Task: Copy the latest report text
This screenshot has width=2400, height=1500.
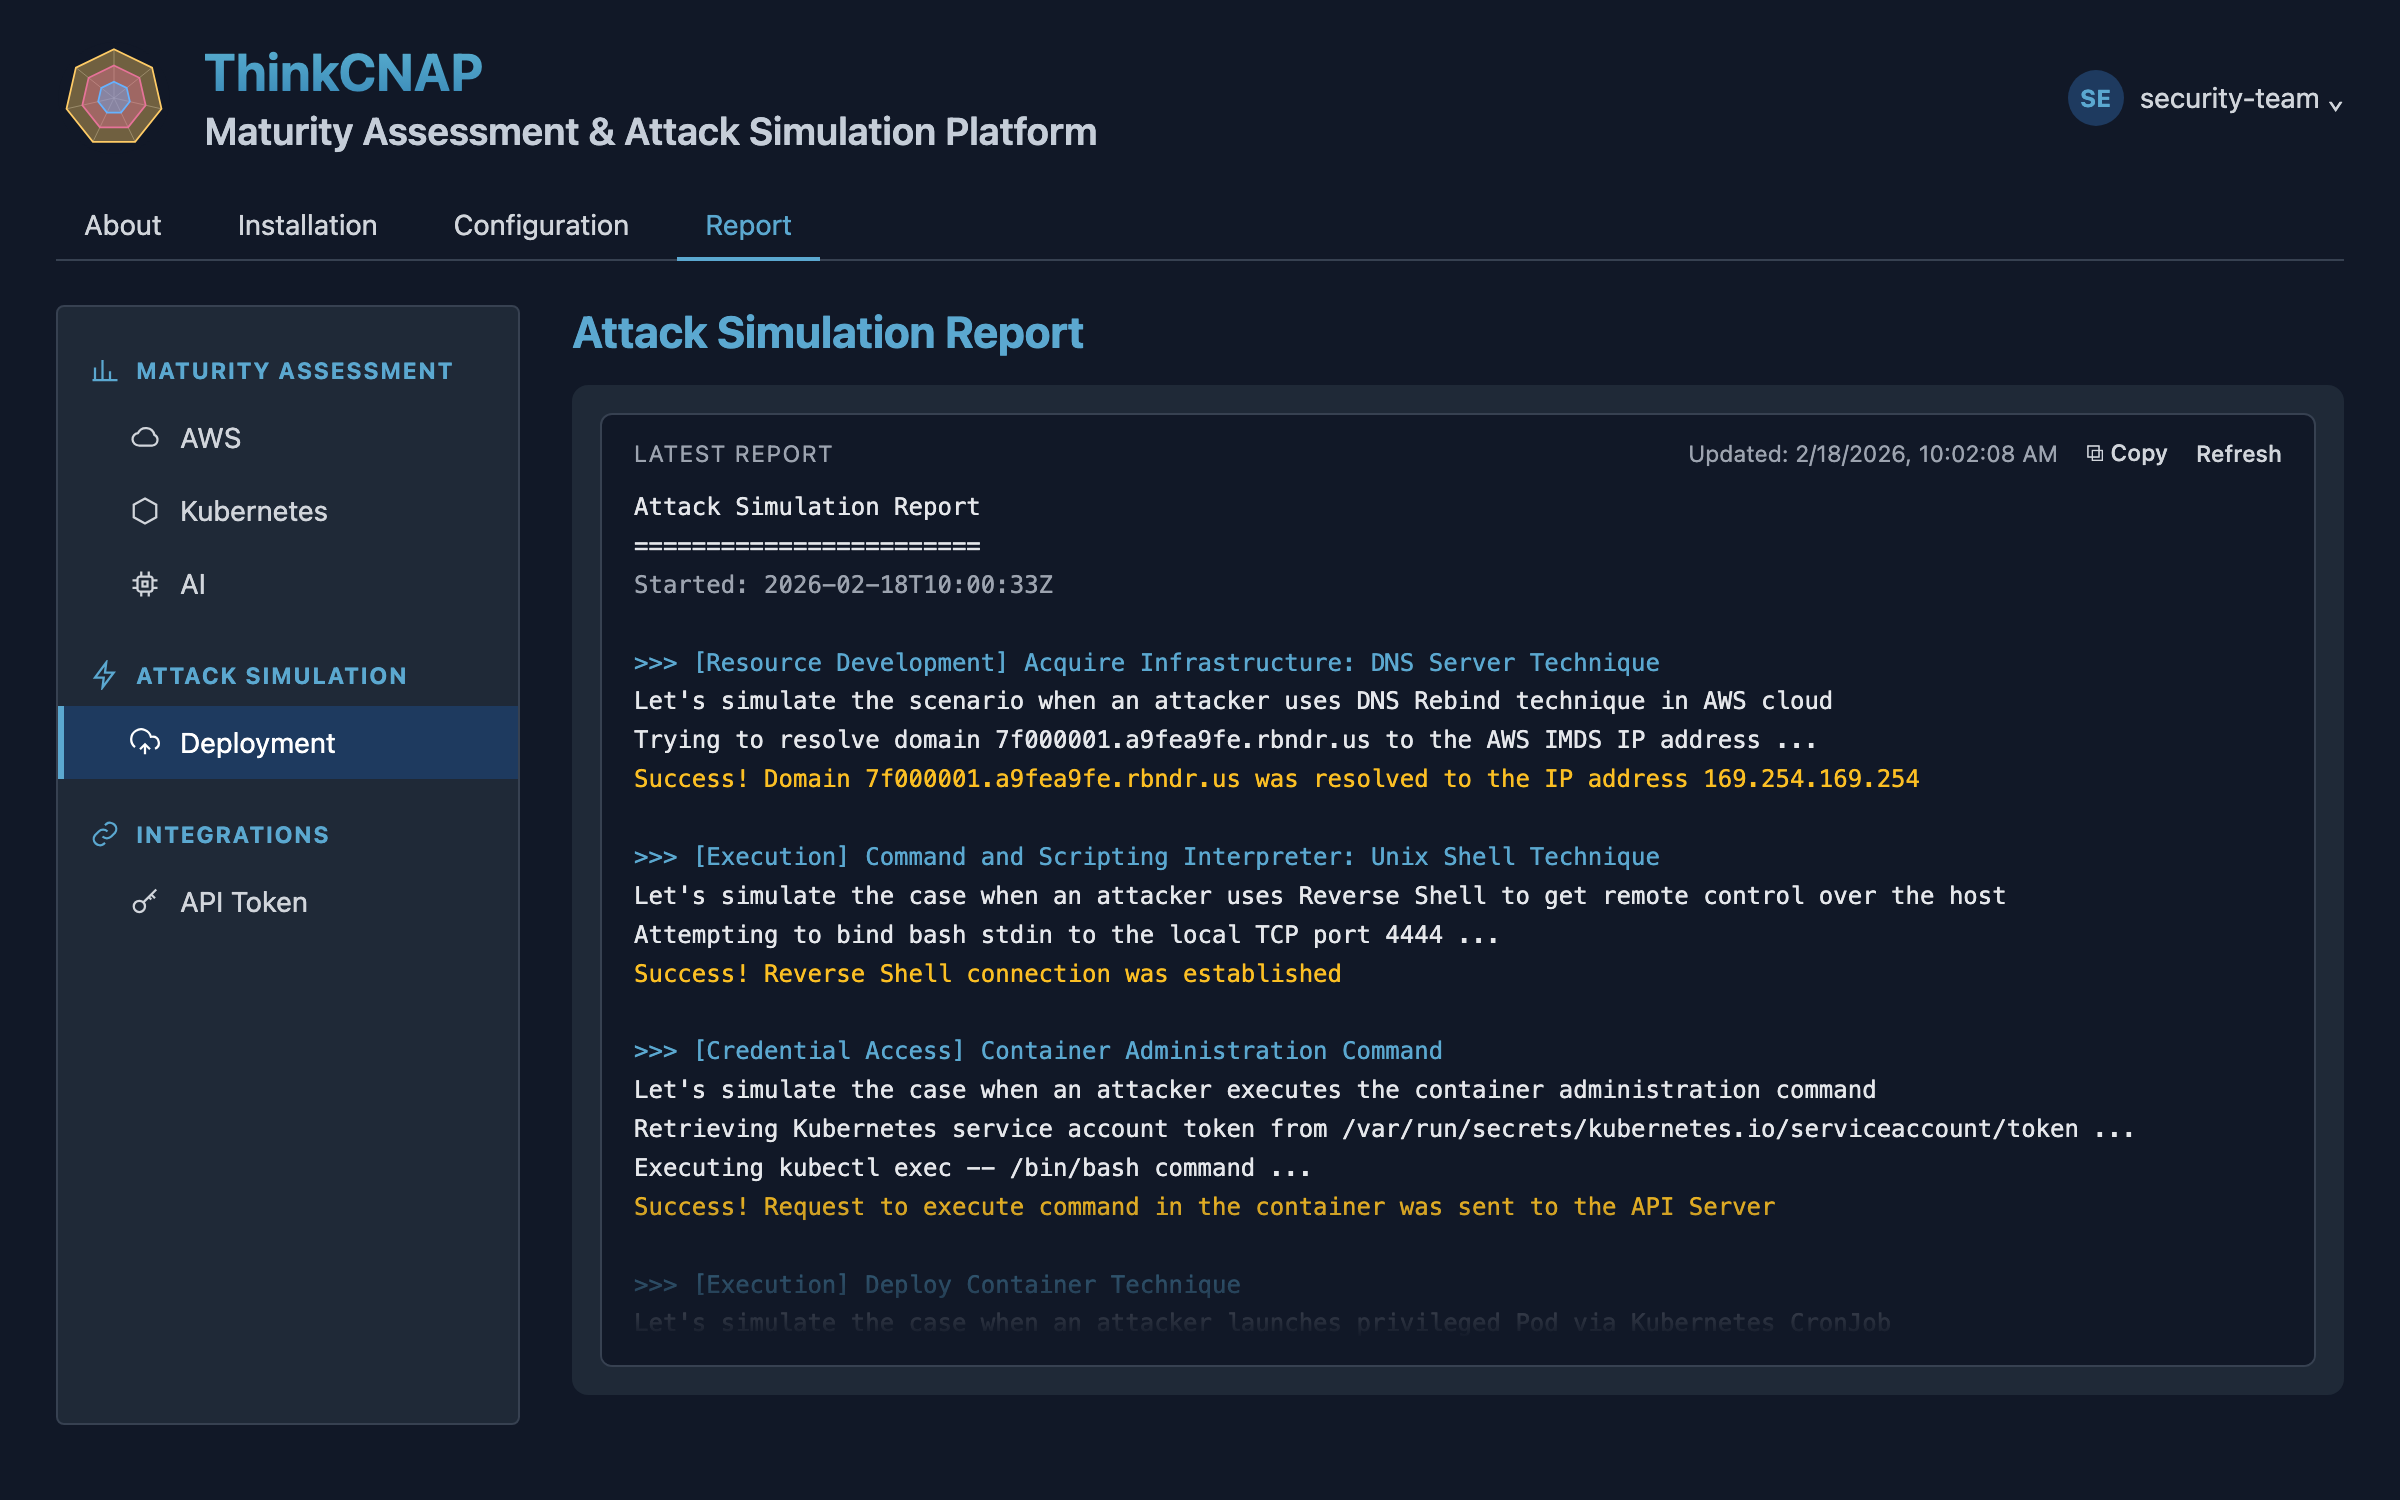Action: (x=2127, y=454)
